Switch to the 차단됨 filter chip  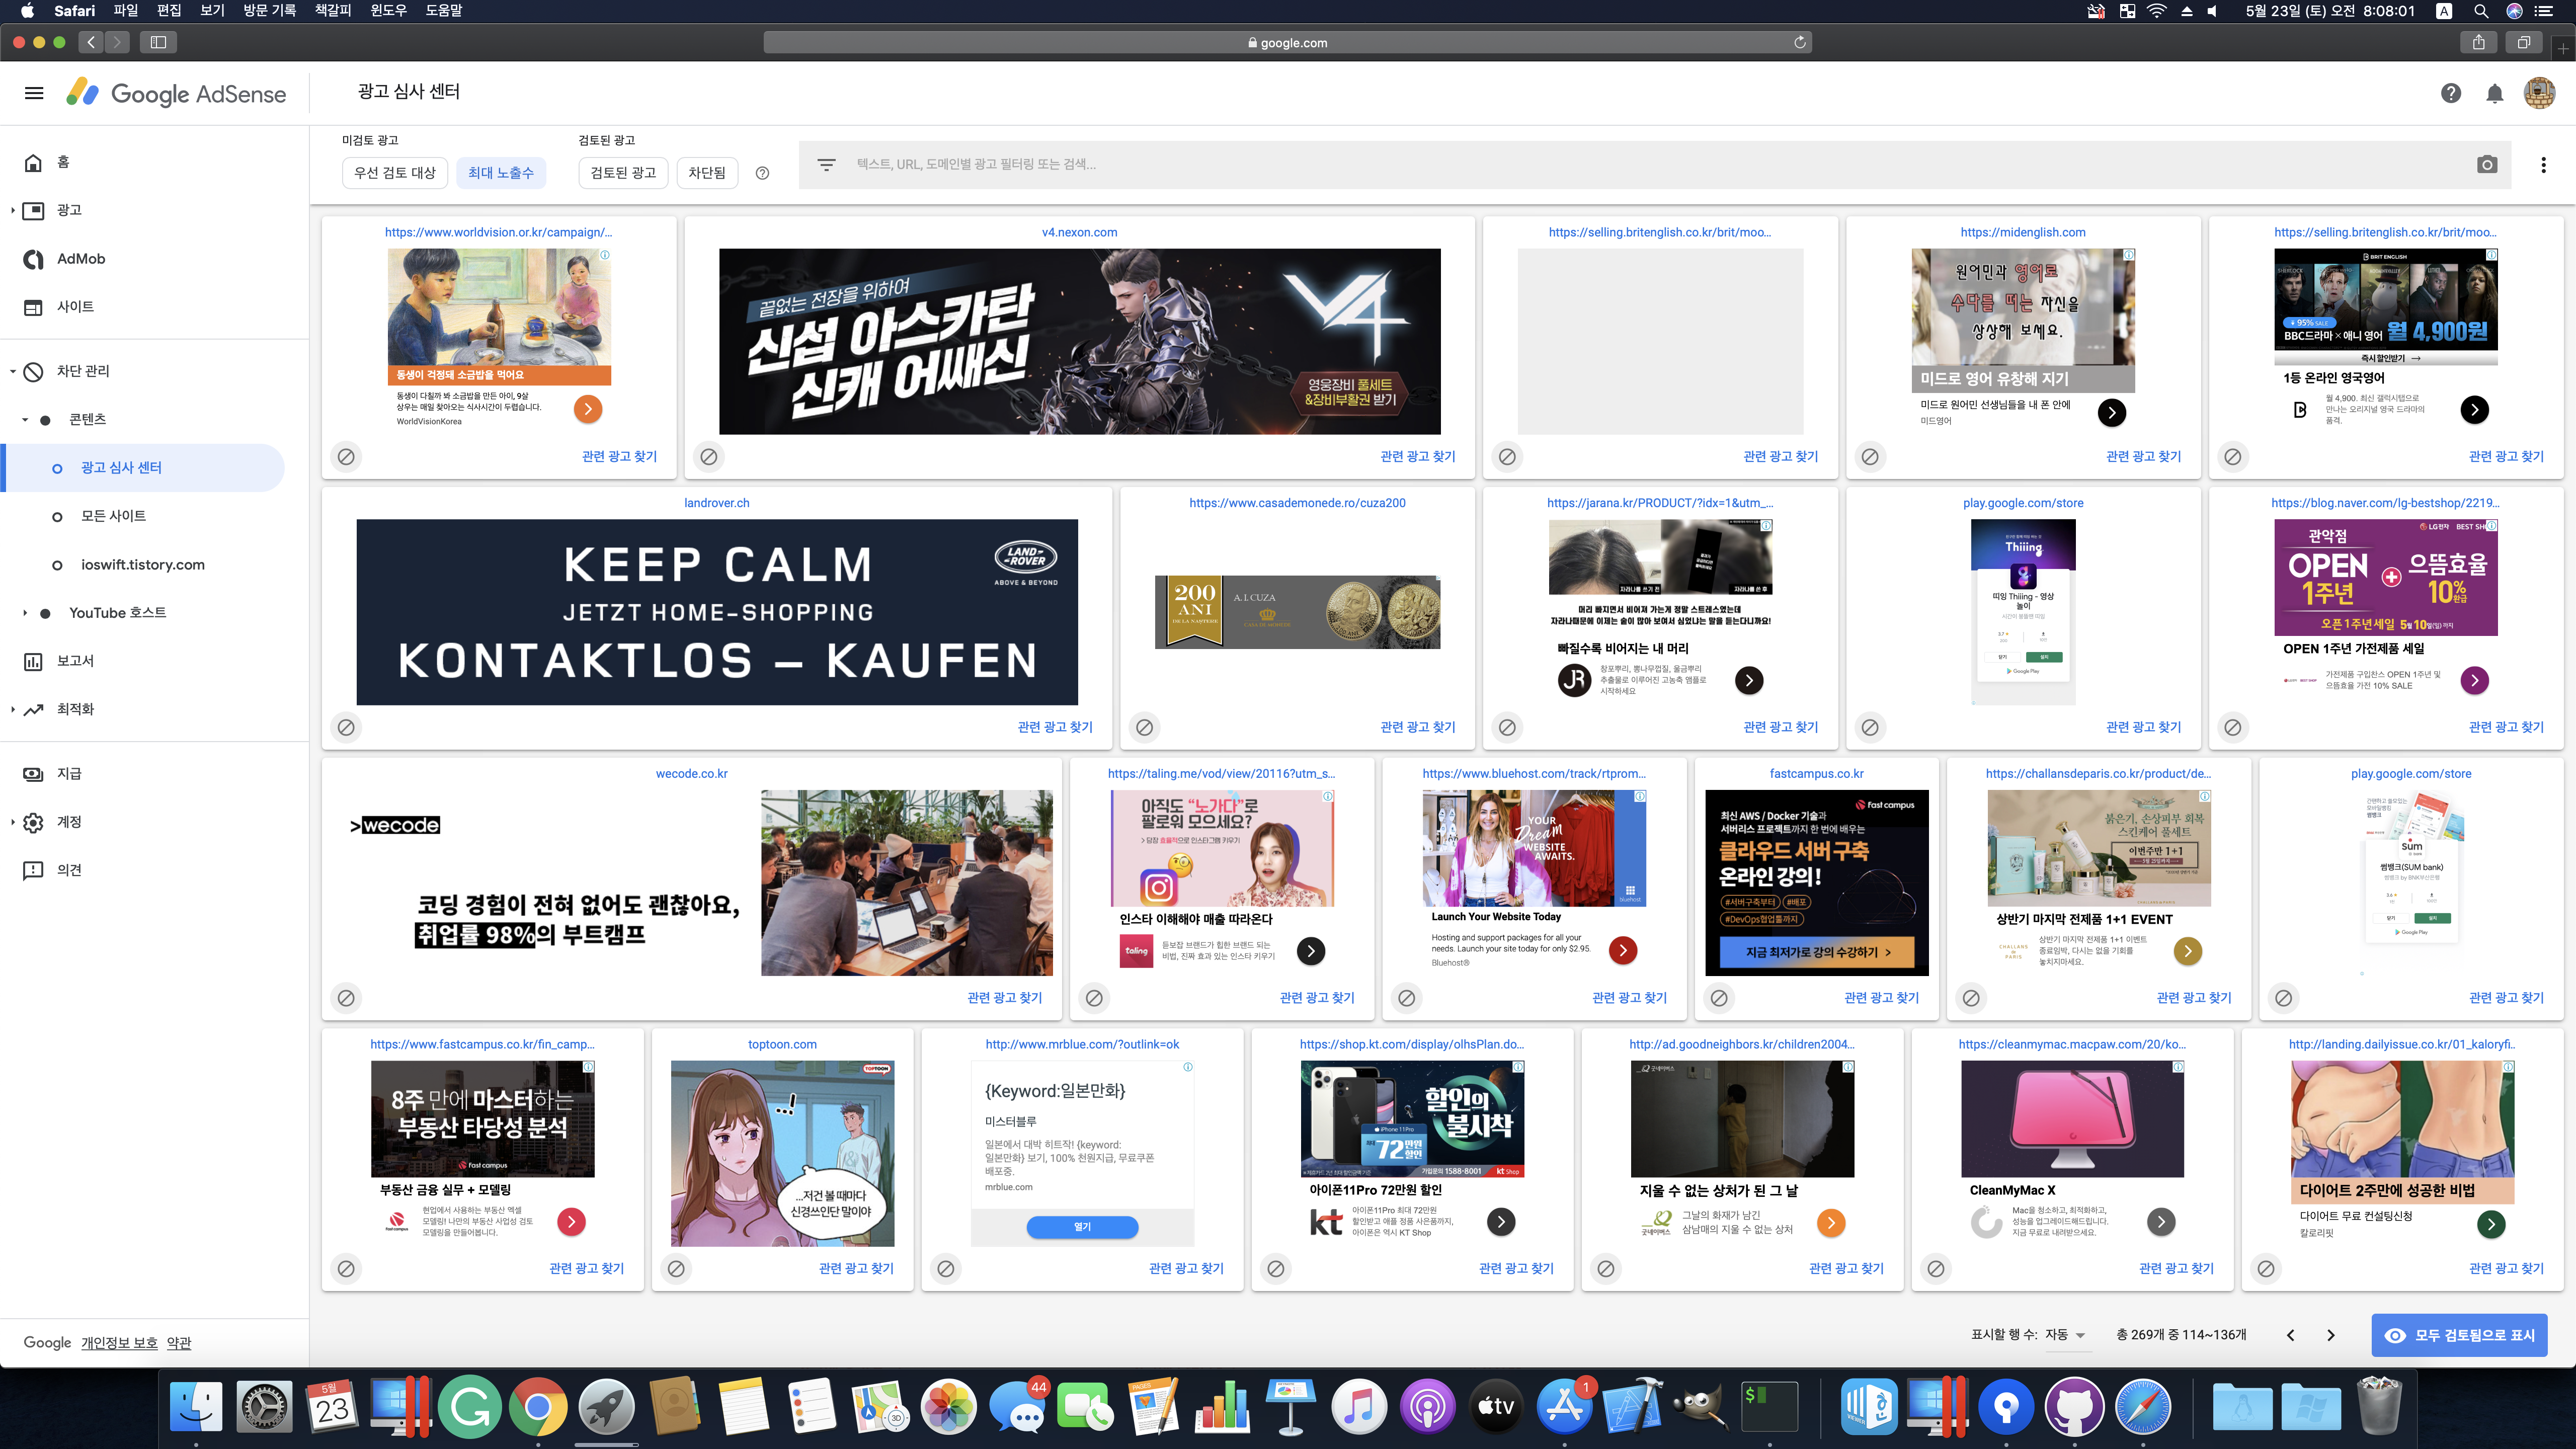[x=706, y=173]
